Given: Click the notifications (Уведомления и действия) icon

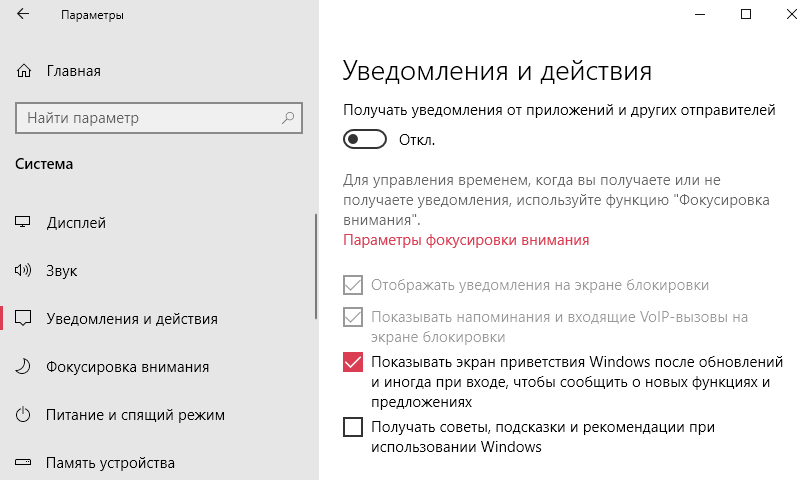Looking at the screenshot, I should click(x=24, y=319).
